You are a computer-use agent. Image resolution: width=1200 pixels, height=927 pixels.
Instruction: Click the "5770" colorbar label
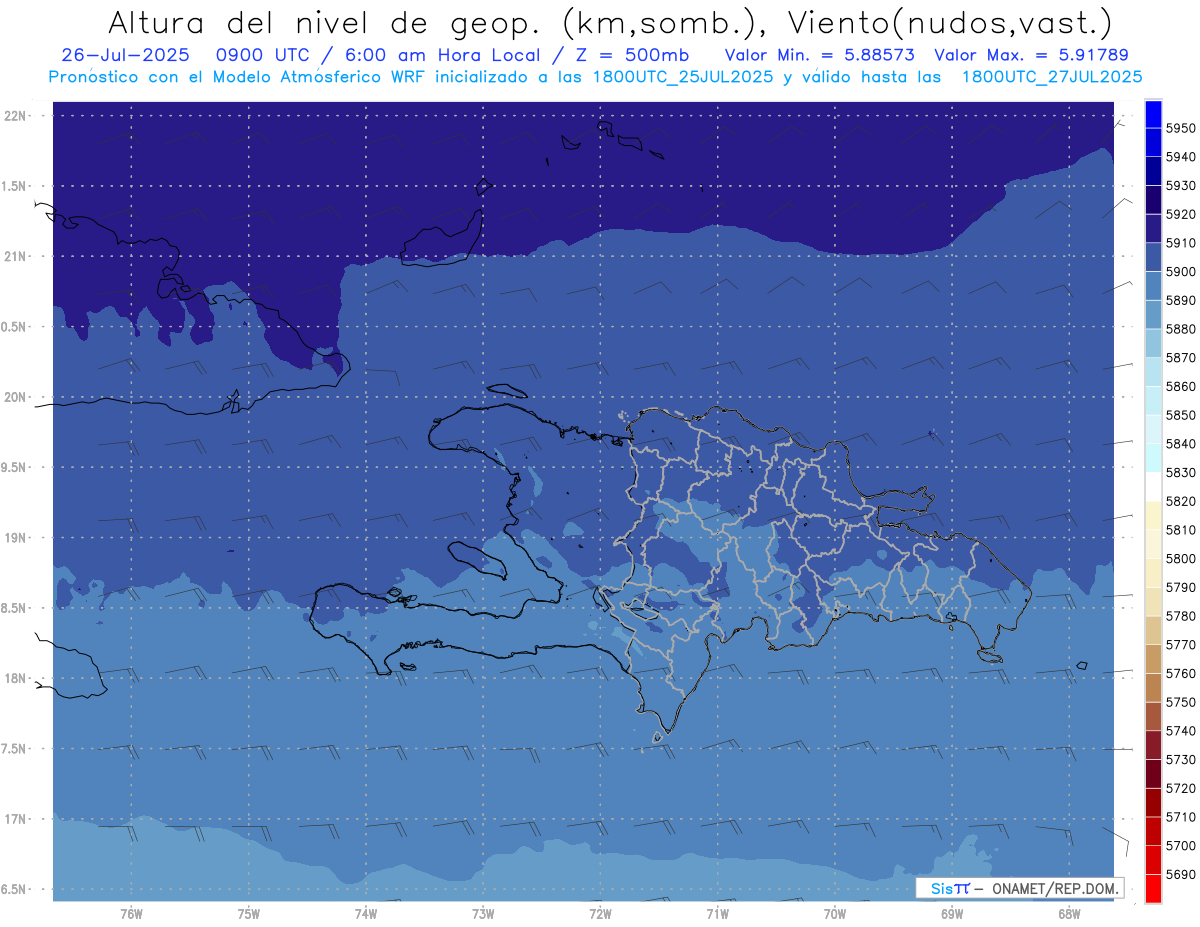pos(1180,645)
